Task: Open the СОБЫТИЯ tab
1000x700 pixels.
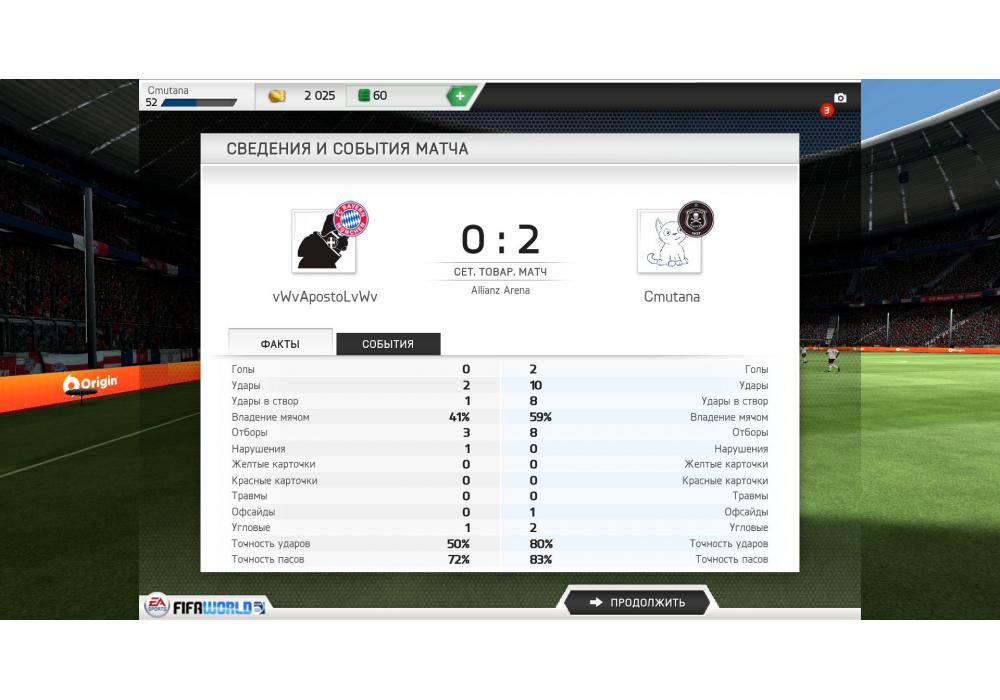Action: (x=388, y=344)
